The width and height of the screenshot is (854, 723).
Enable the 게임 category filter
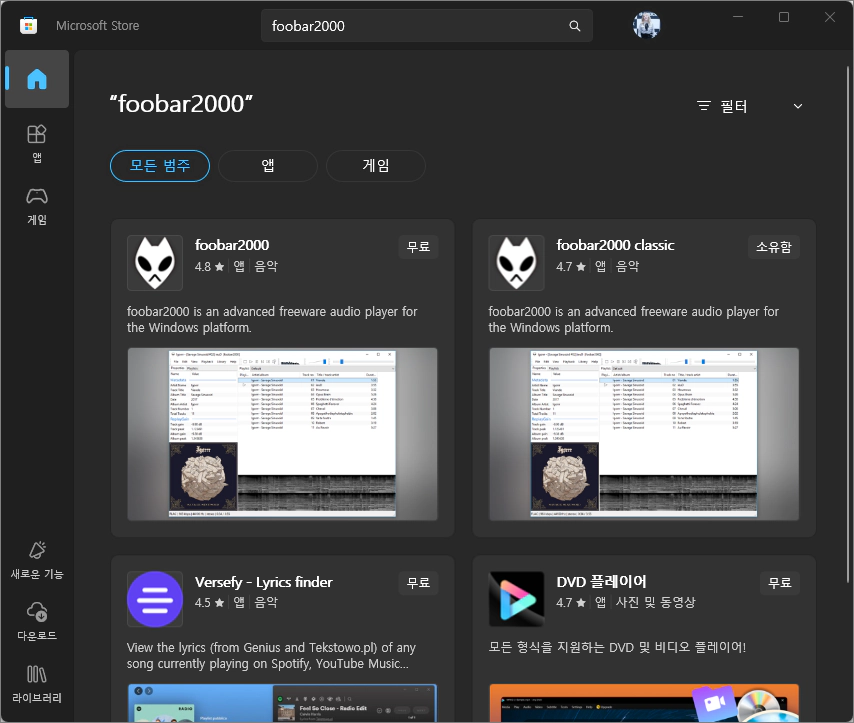[375, 166]
